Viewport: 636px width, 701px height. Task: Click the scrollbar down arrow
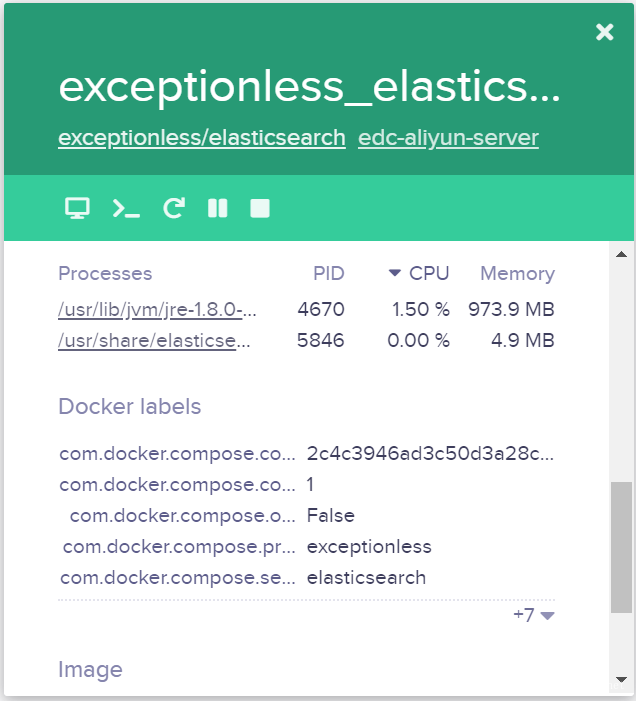pyautogui.click(x=621, y=679)
